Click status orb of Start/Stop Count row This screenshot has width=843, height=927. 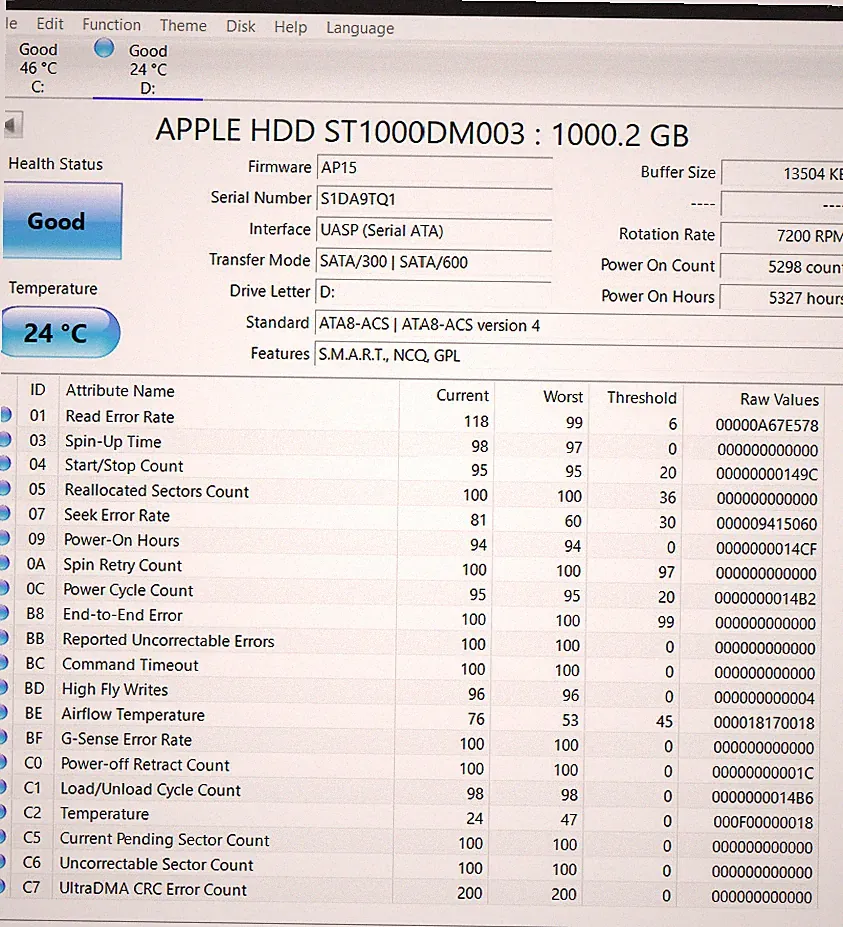pyautogui.click(x=5, y=464)
